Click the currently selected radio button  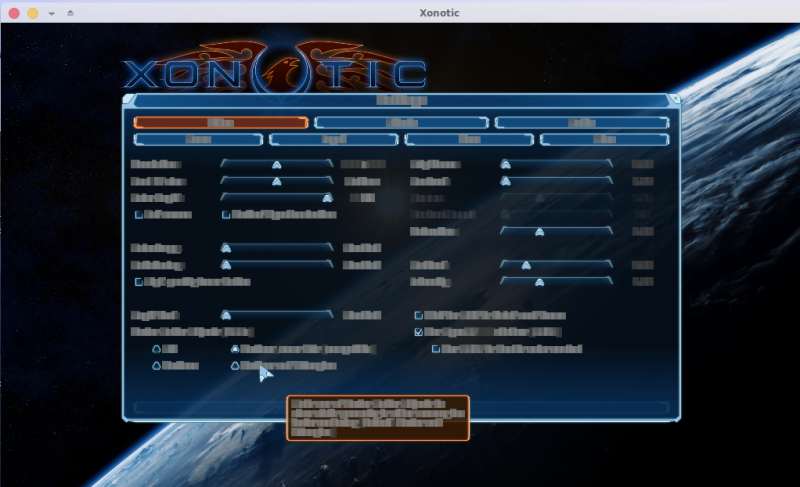tap(235, 349)
